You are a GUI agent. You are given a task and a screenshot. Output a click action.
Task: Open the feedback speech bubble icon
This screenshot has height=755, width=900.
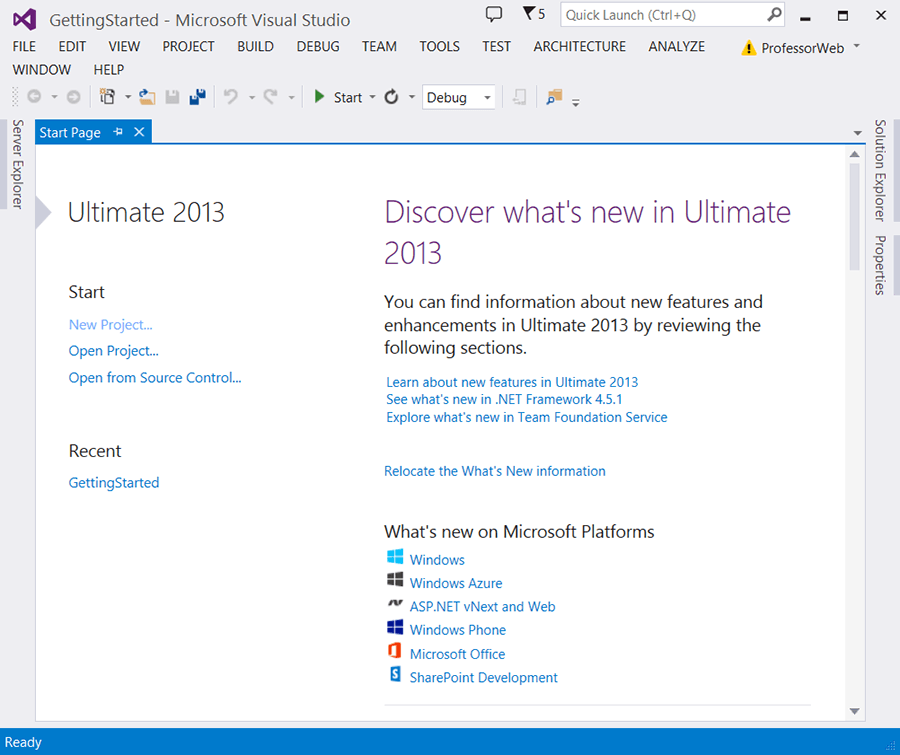pos(494,14)
